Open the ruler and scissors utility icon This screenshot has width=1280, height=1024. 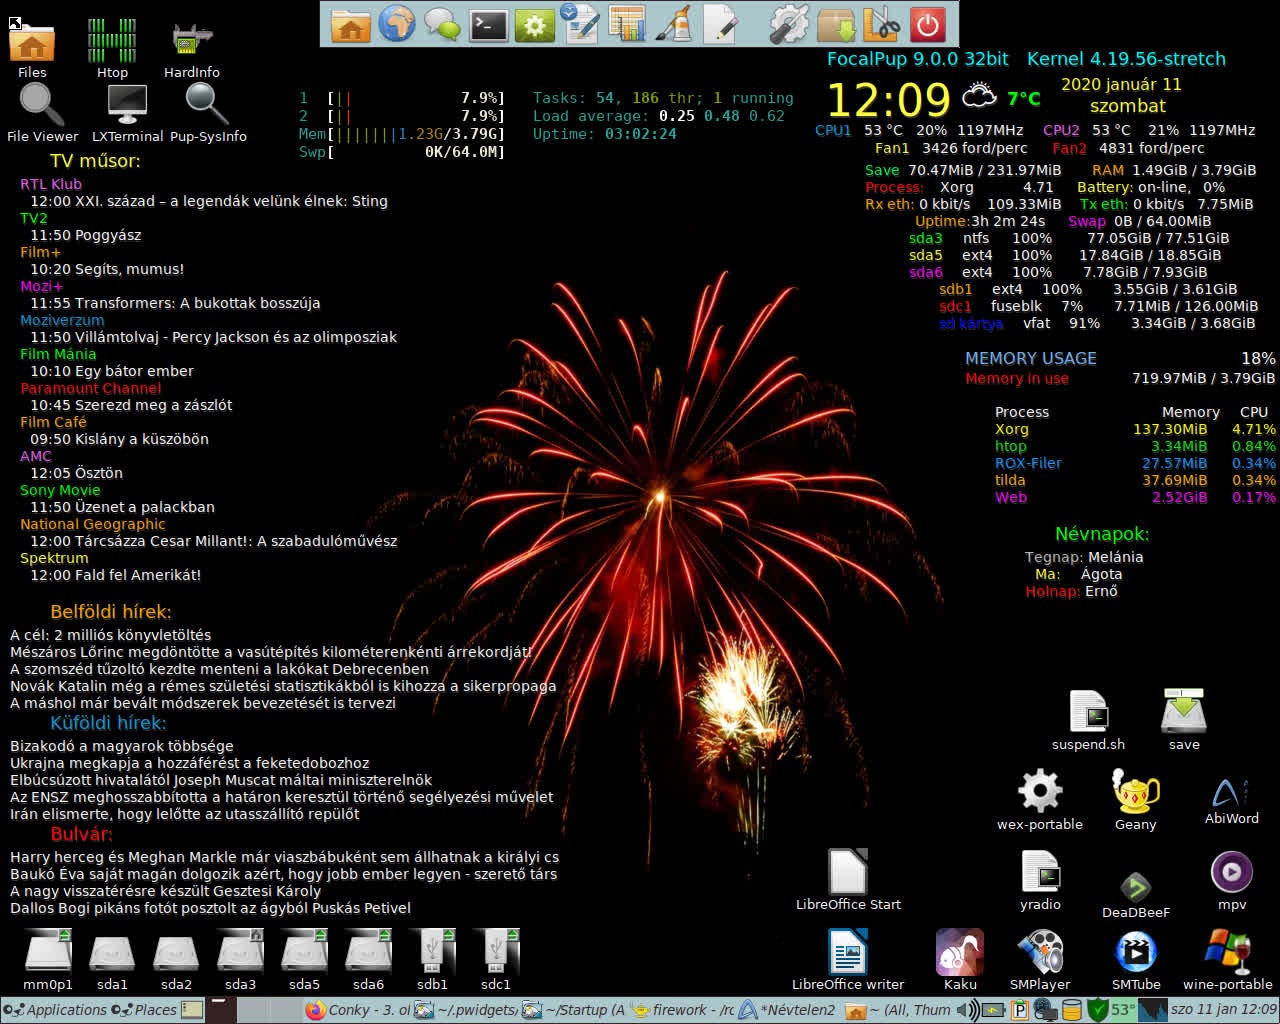pos(882,24)
